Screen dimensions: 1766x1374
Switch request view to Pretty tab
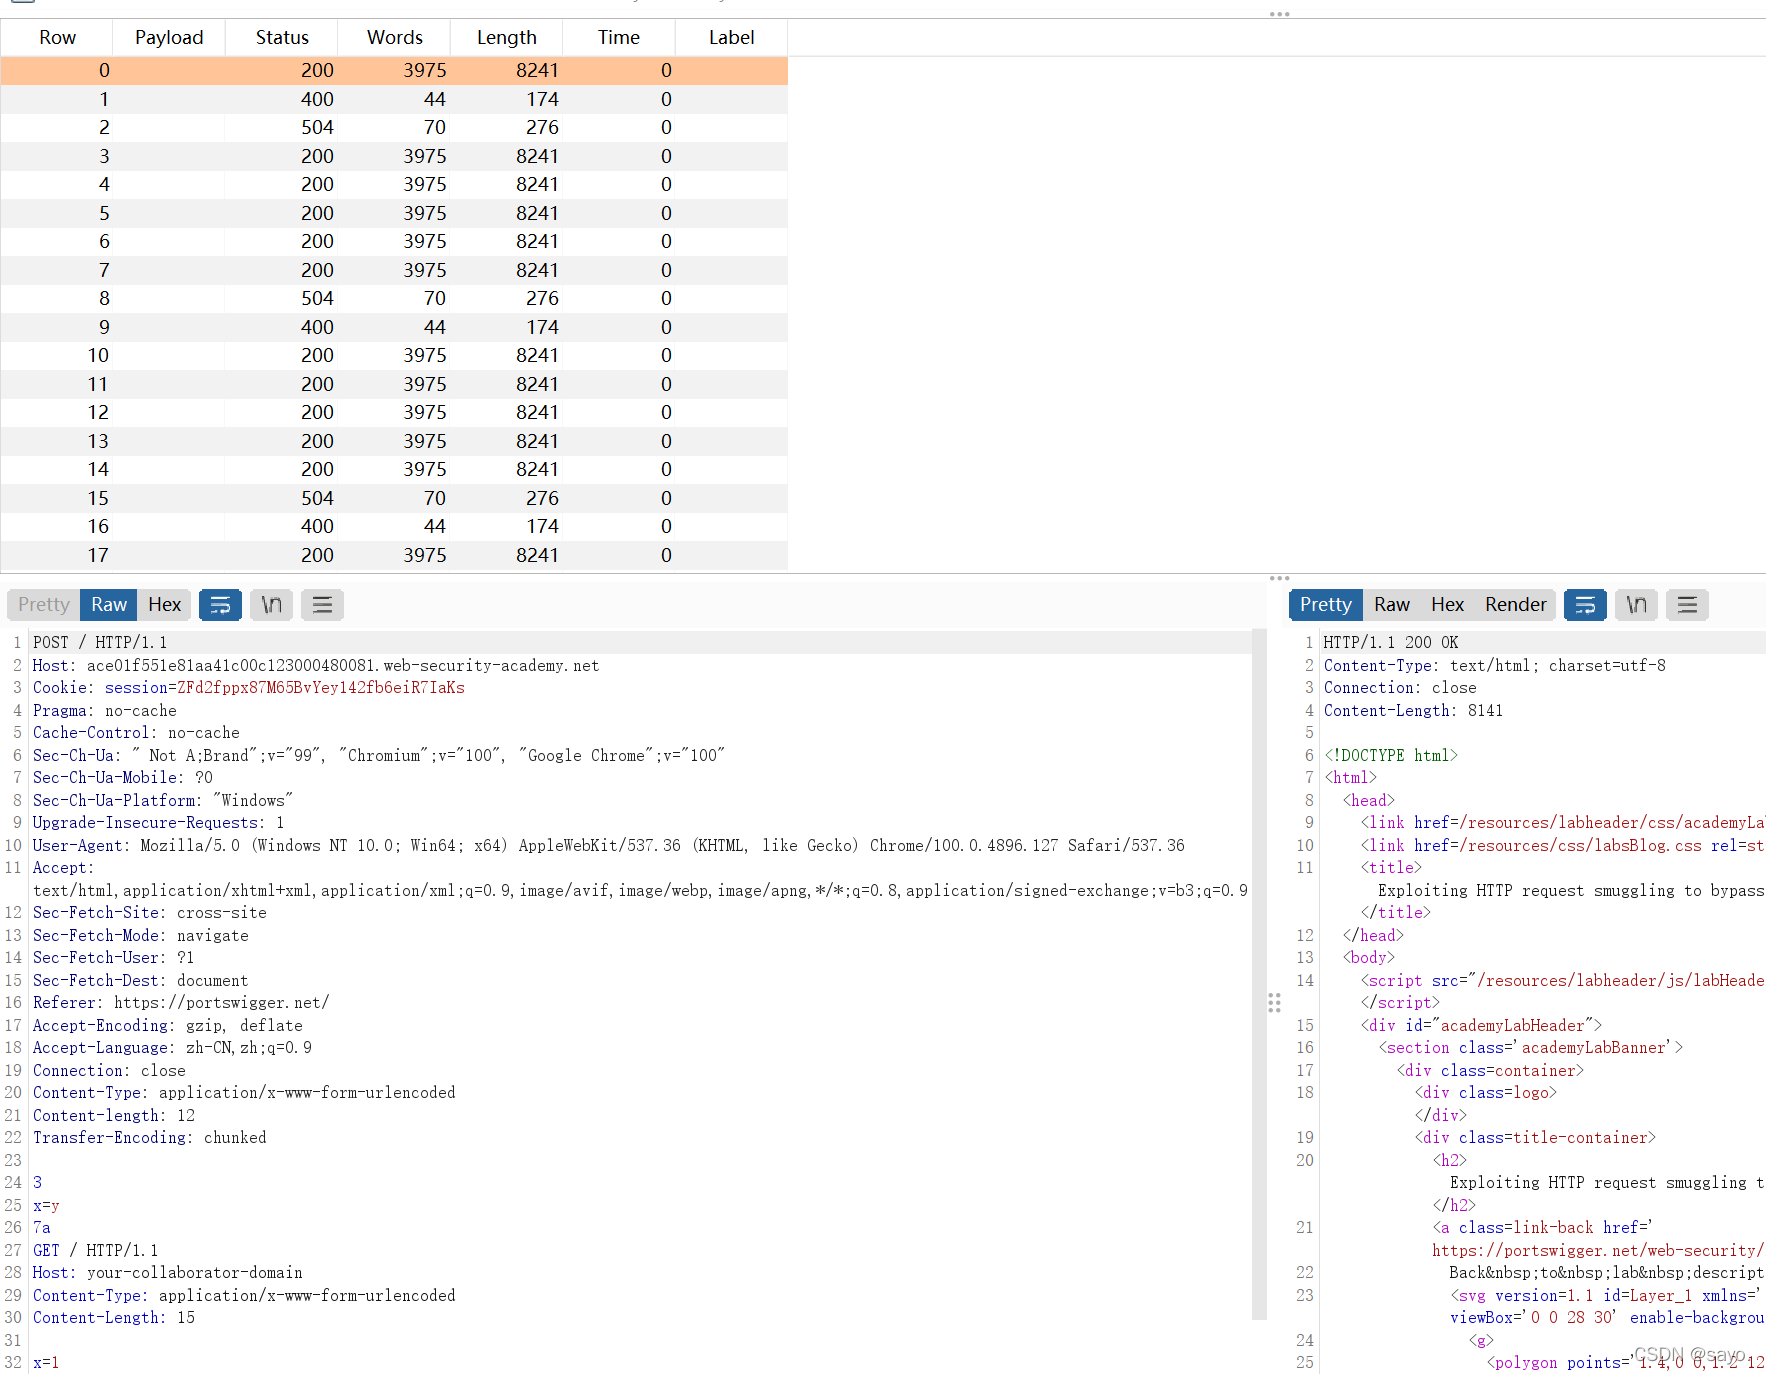tap(44, 604)
